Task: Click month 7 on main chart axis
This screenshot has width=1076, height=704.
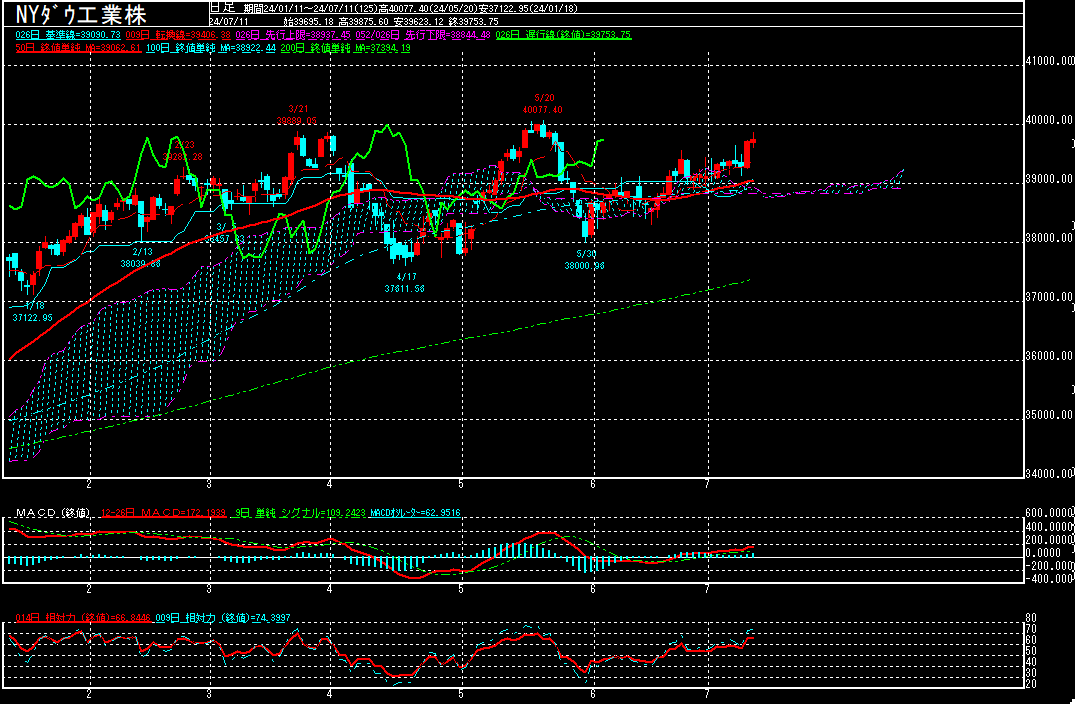Action: point(707,484)
